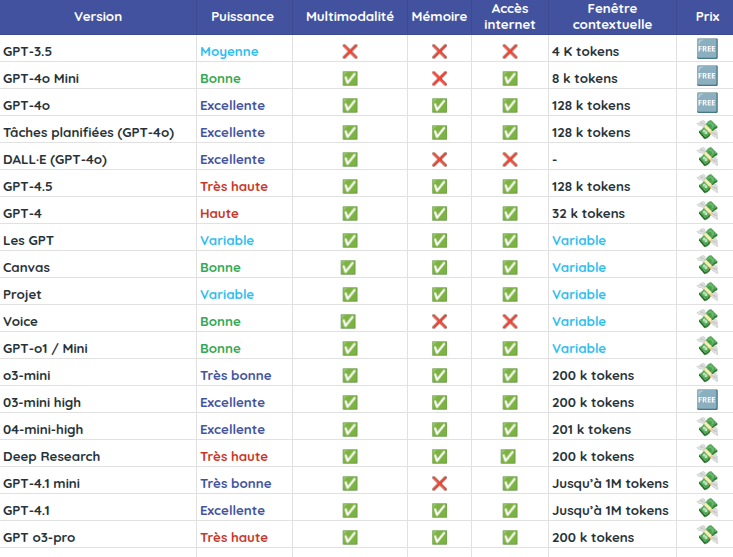Click the Accès internet check for Deep Research

pyautogui.click(x=508, y=457)
